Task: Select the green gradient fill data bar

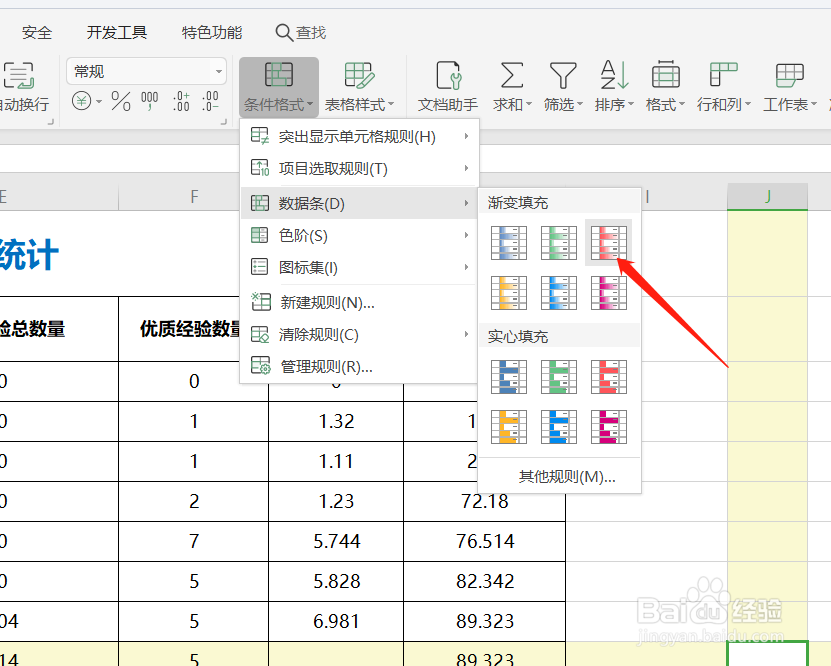Action: click(x=558, y=241)
